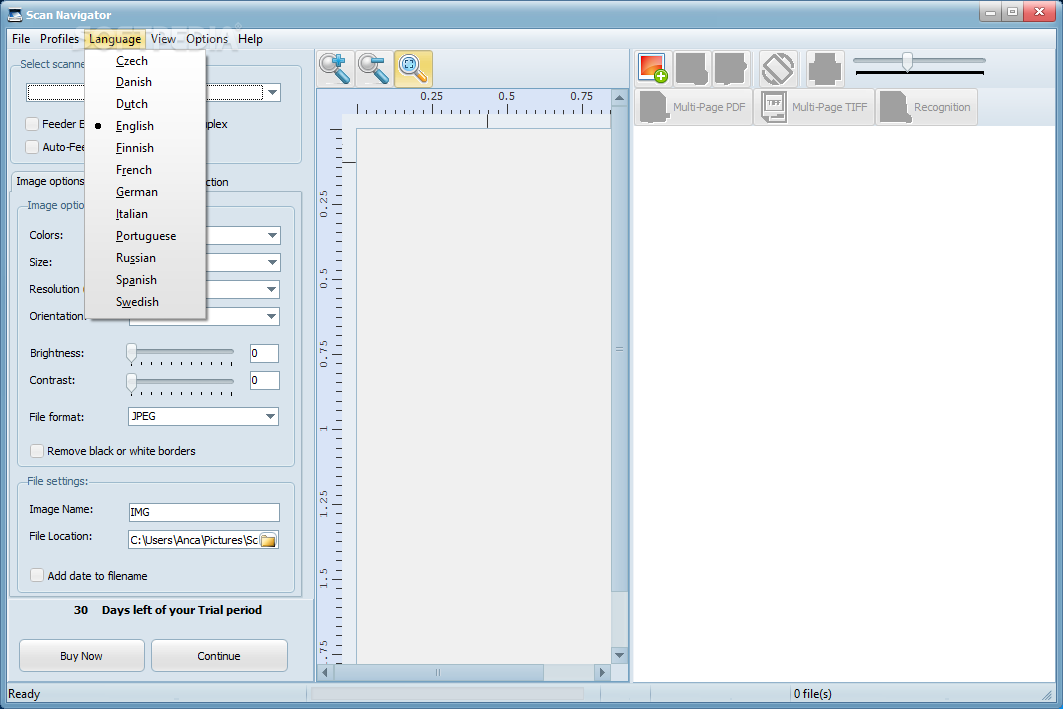
Task: Expand the Resolution dropdown
Action: 272,289
